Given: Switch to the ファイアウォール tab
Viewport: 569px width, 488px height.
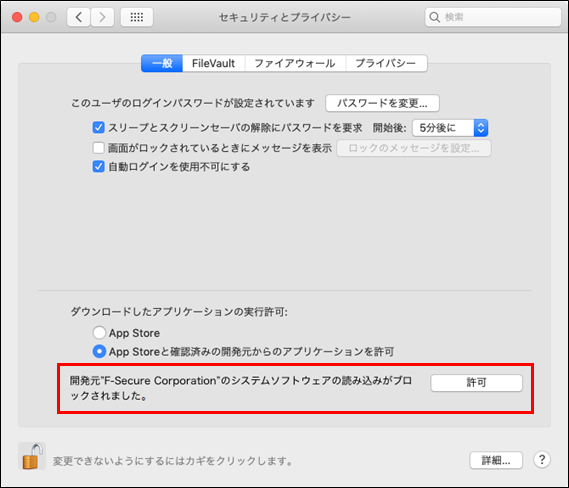Looking at the screenshot, I should pyautogui.click(x=295, y=63).
